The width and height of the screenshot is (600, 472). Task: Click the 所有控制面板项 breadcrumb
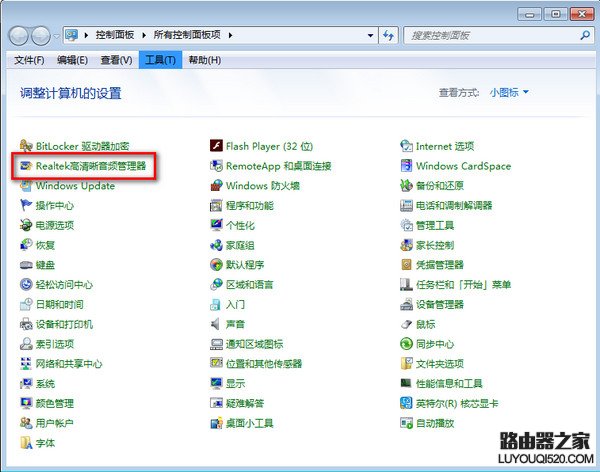pos(187,35)
